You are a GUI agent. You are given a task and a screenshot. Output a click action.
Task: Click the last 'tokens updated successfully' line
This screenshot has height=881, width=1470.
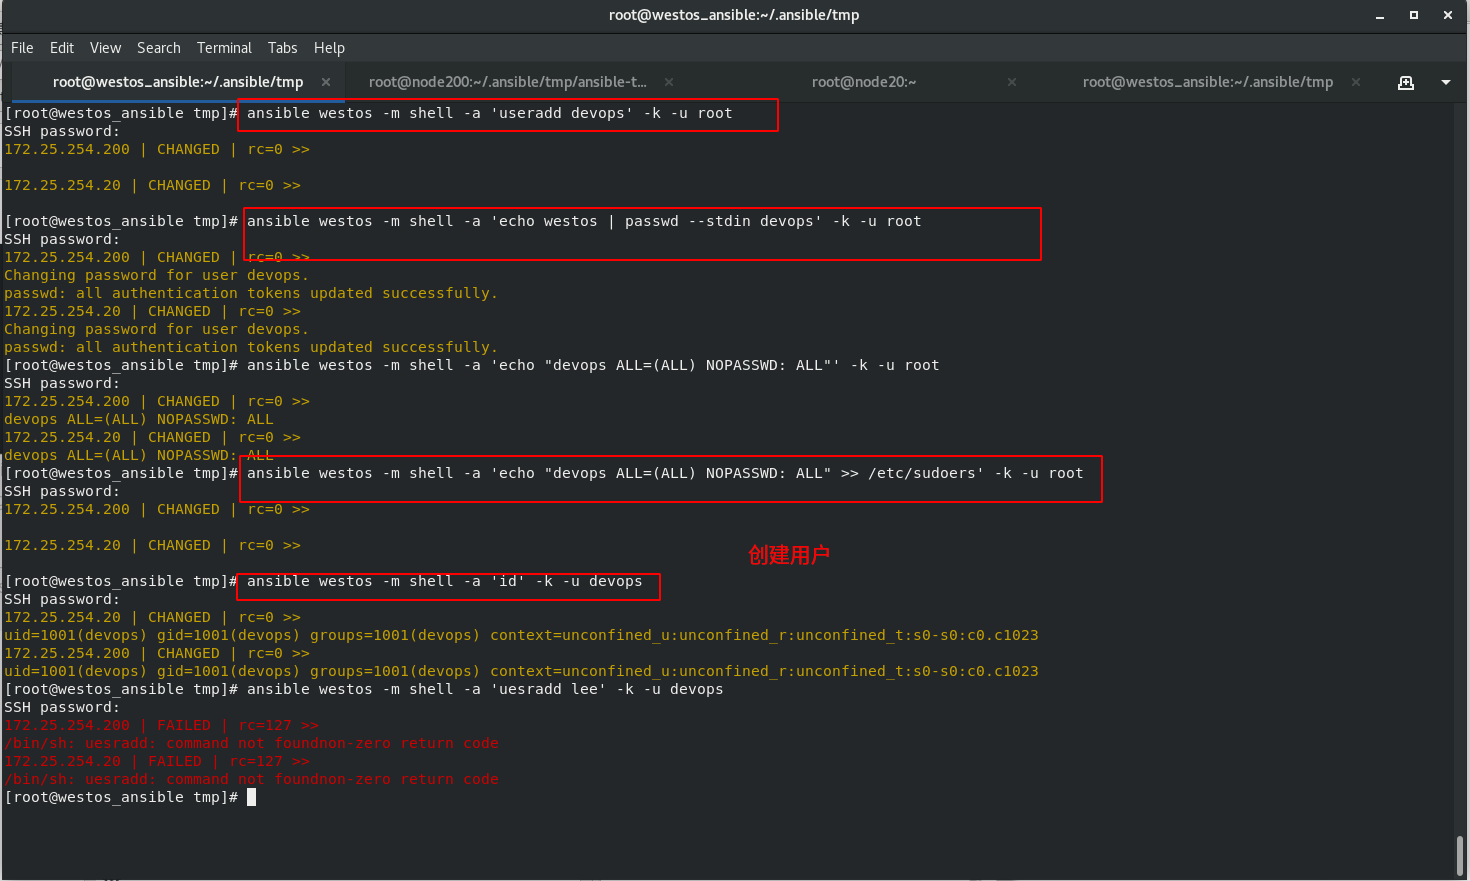pos(250,347)
